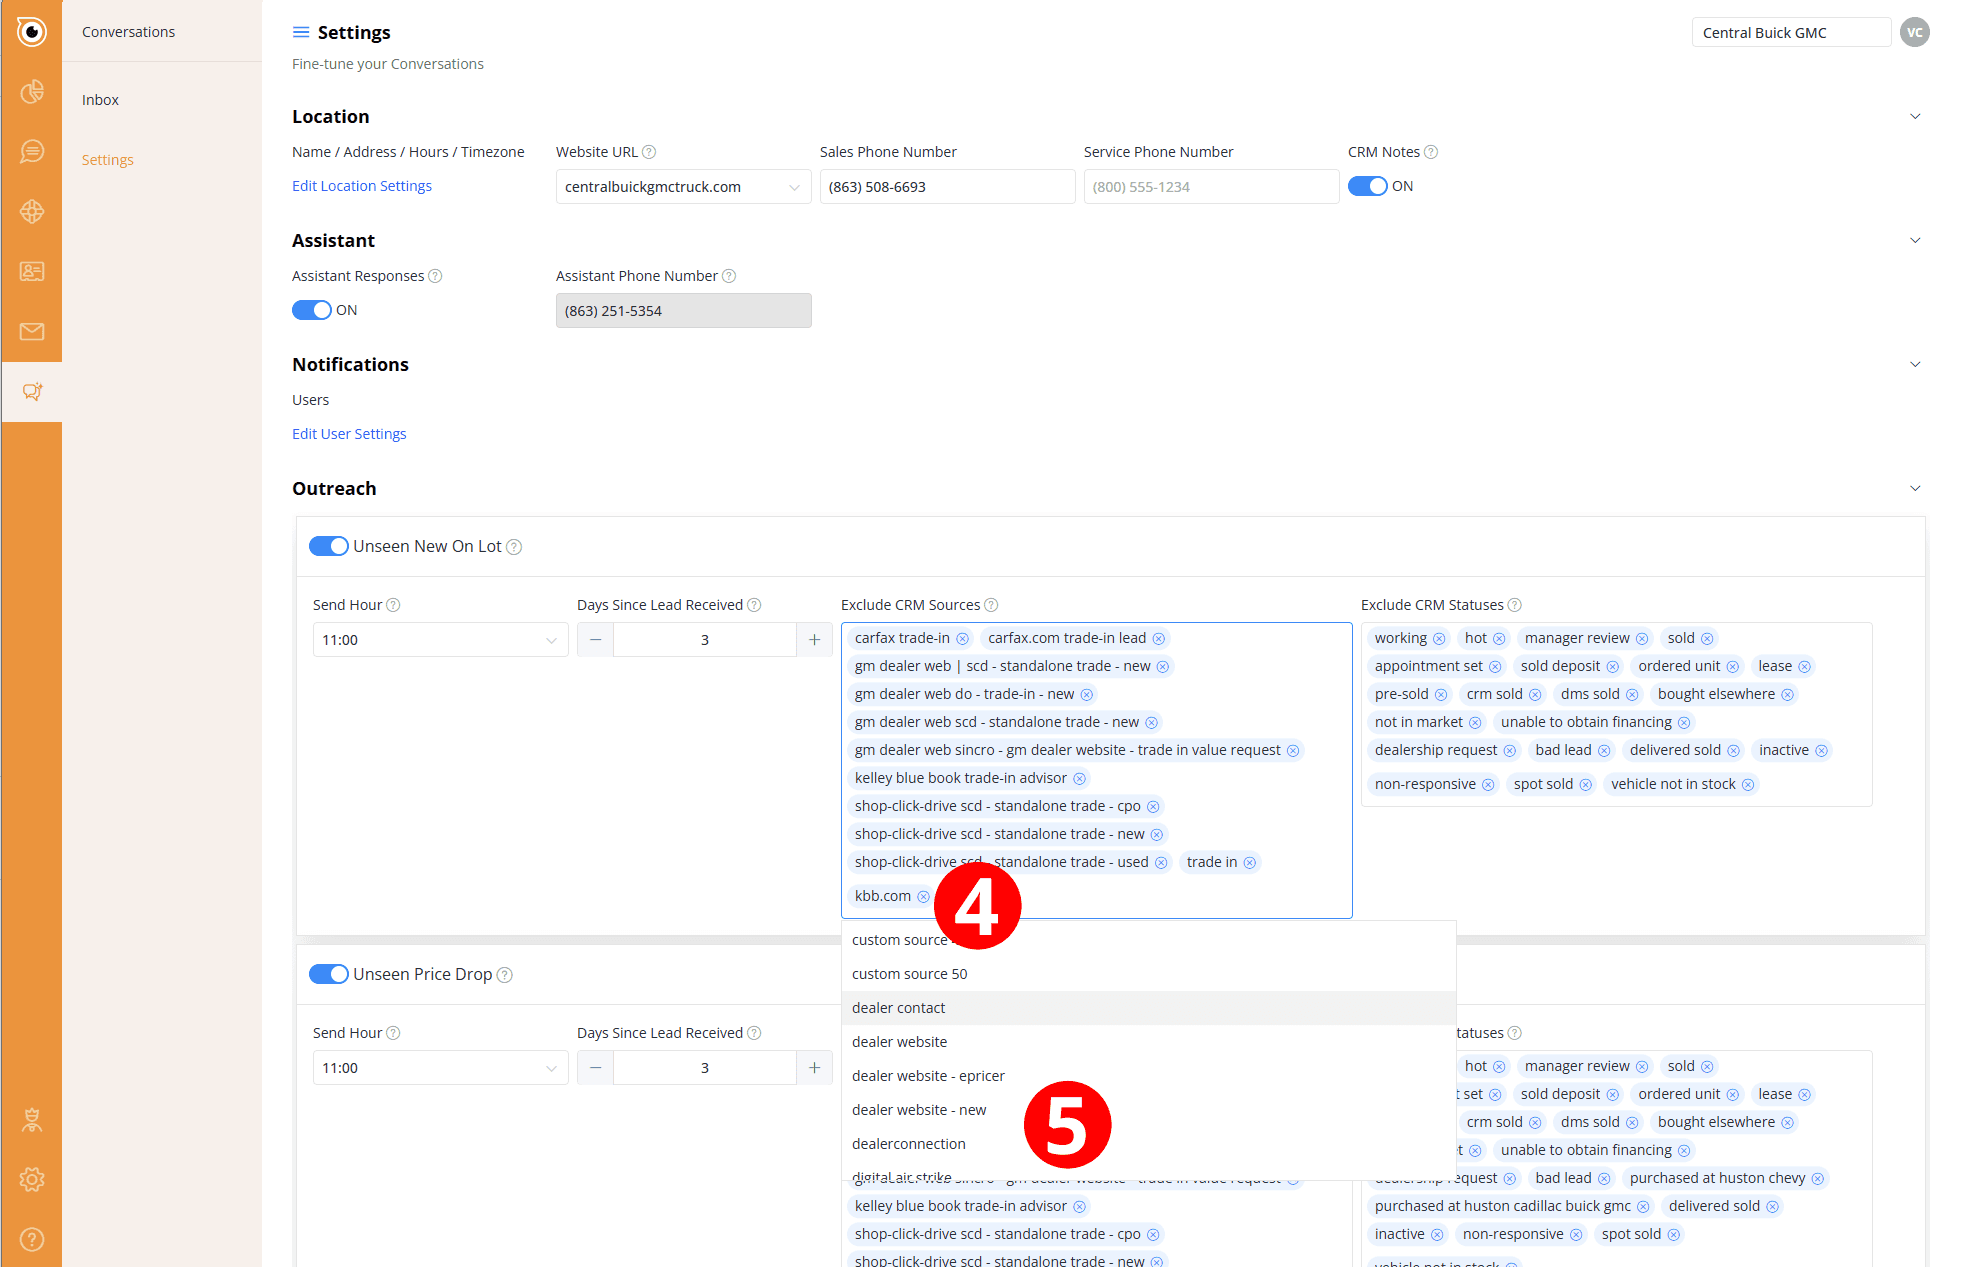Click the contact card sidebar icon
Viewport: 1961px width, 1267px height.
point(32,271)
